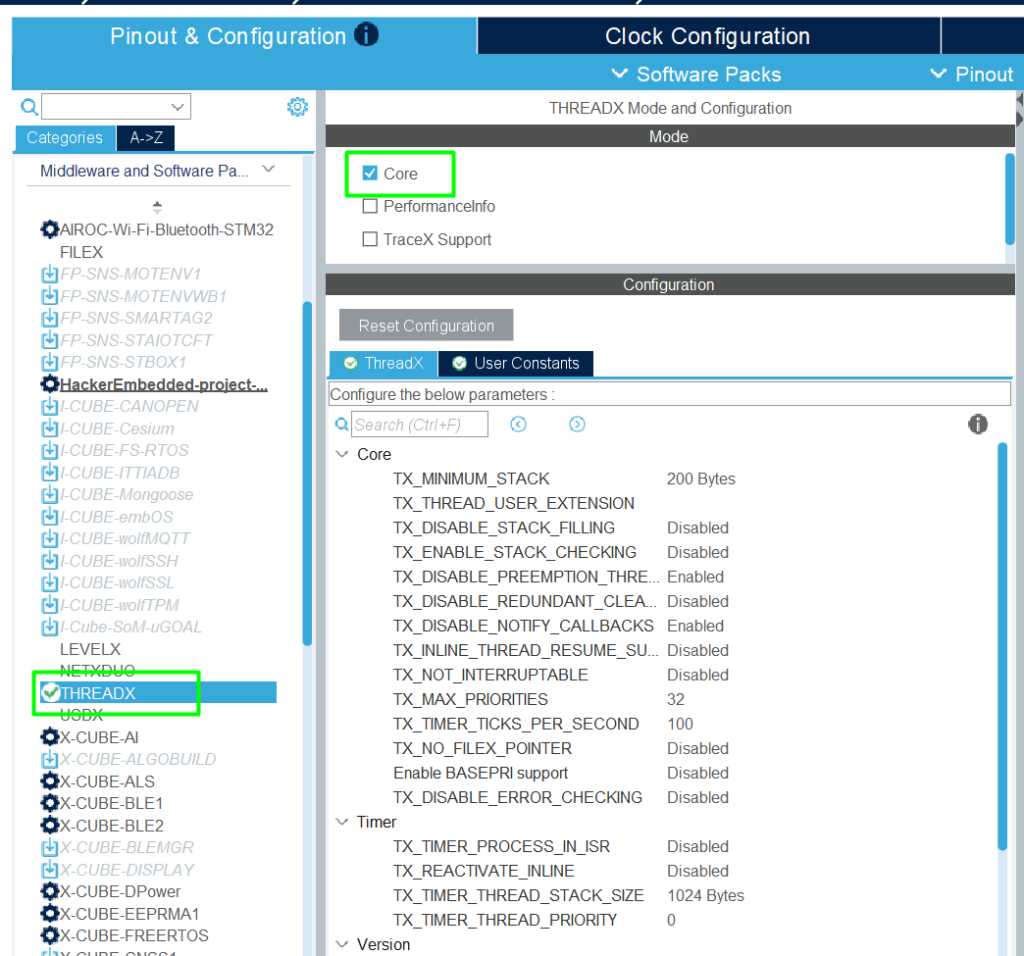Image resolution: width=1024 pixels, height=956 pixels.
Task: Uncheck the Core mode checkbox
Action: [x=370, y=174]
